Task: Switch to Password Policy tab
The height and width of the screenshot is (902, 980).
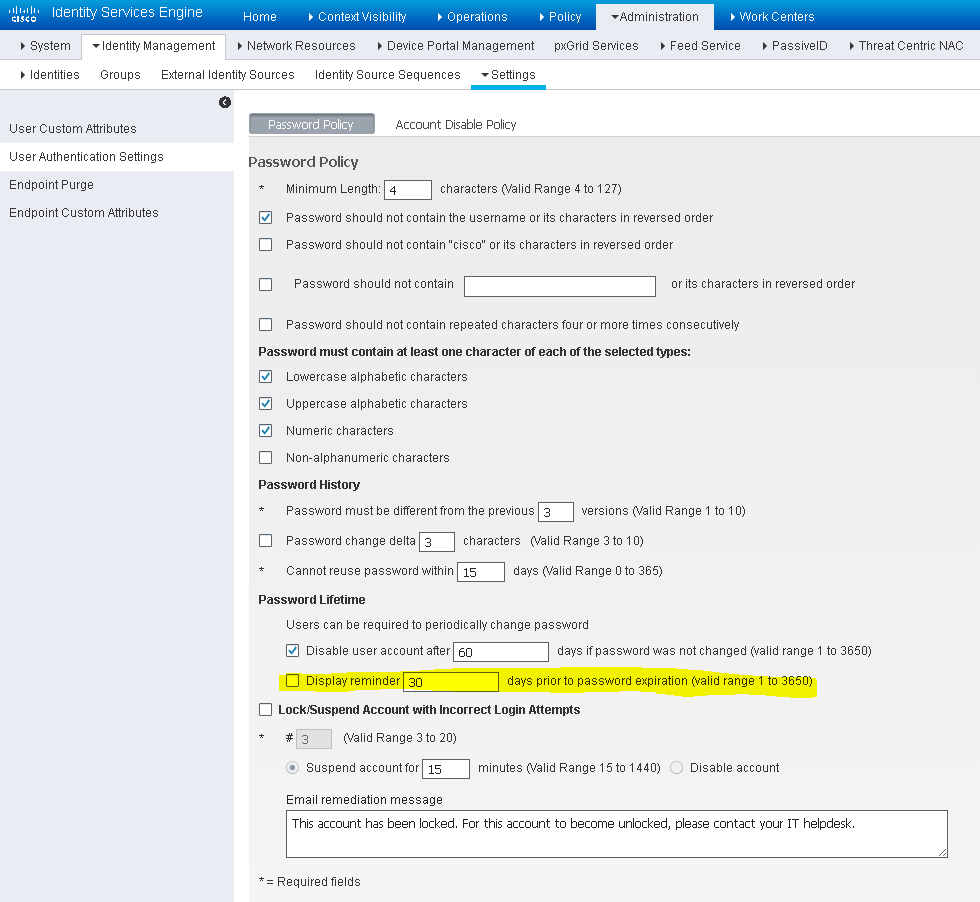Action: coord(311,124)
